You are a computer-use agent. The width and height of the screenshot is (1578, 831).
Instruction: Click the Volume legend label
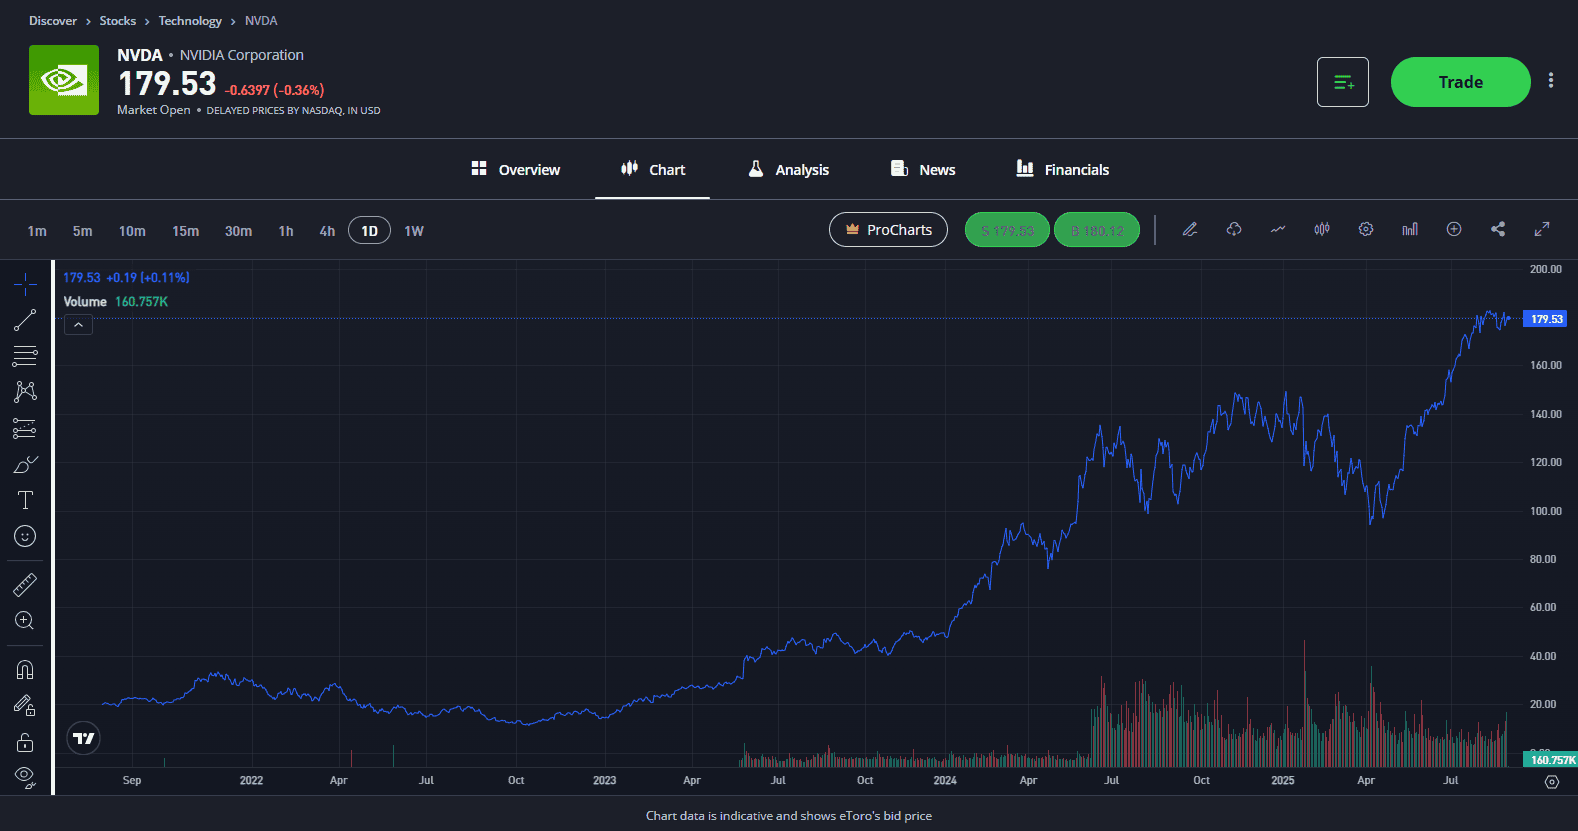pyautogui.click(x=85, y=302)
